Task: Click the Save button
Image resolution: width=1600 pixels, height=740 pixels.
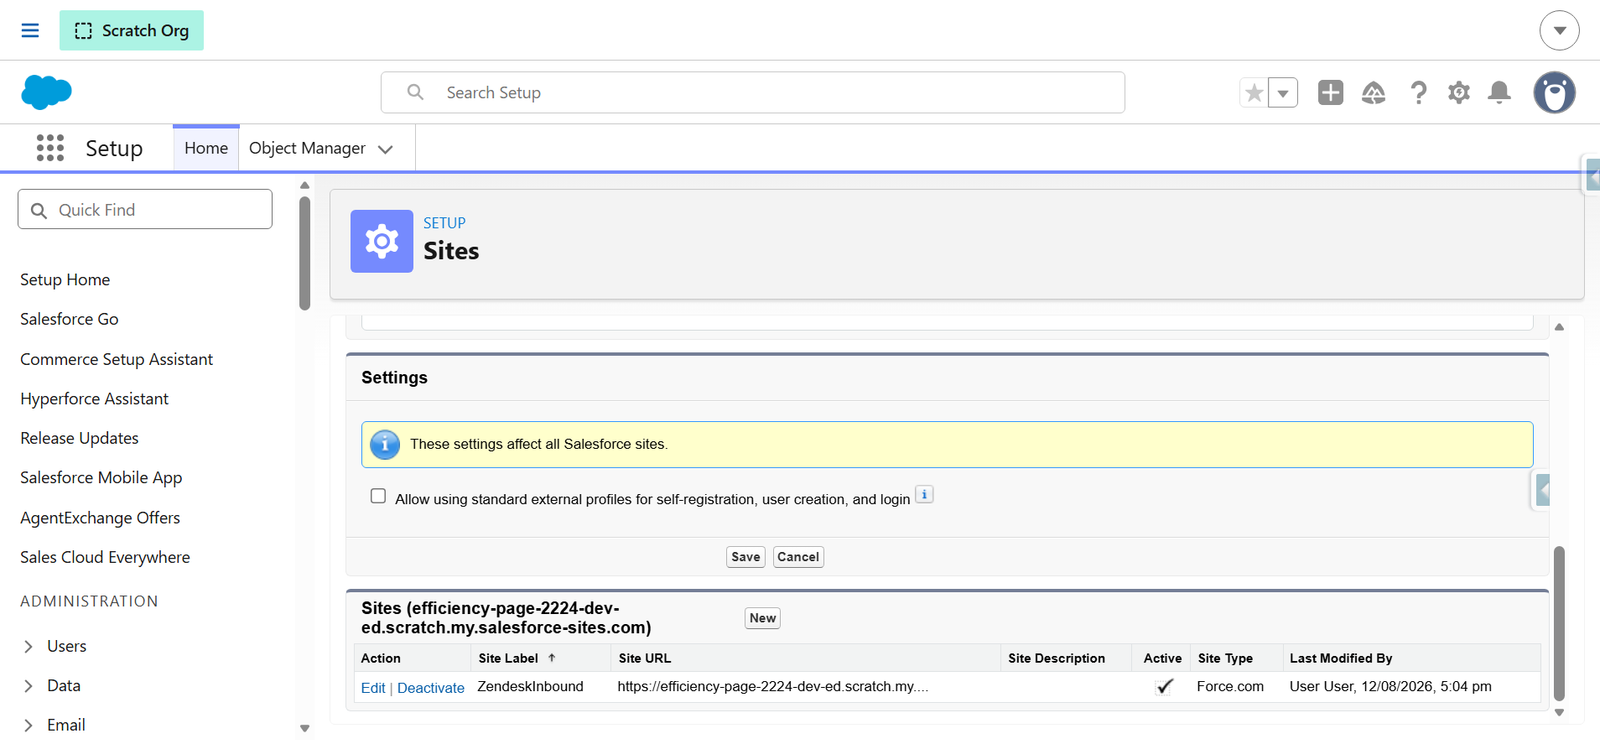Action: (x=745, y=557)
